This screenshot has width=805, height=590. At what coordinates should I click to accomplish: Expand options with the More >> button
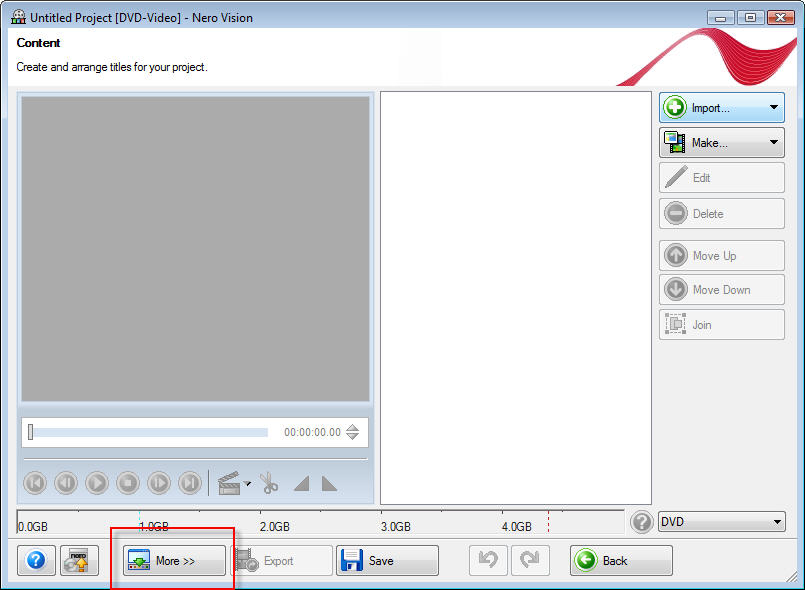[x=174, y=560]
